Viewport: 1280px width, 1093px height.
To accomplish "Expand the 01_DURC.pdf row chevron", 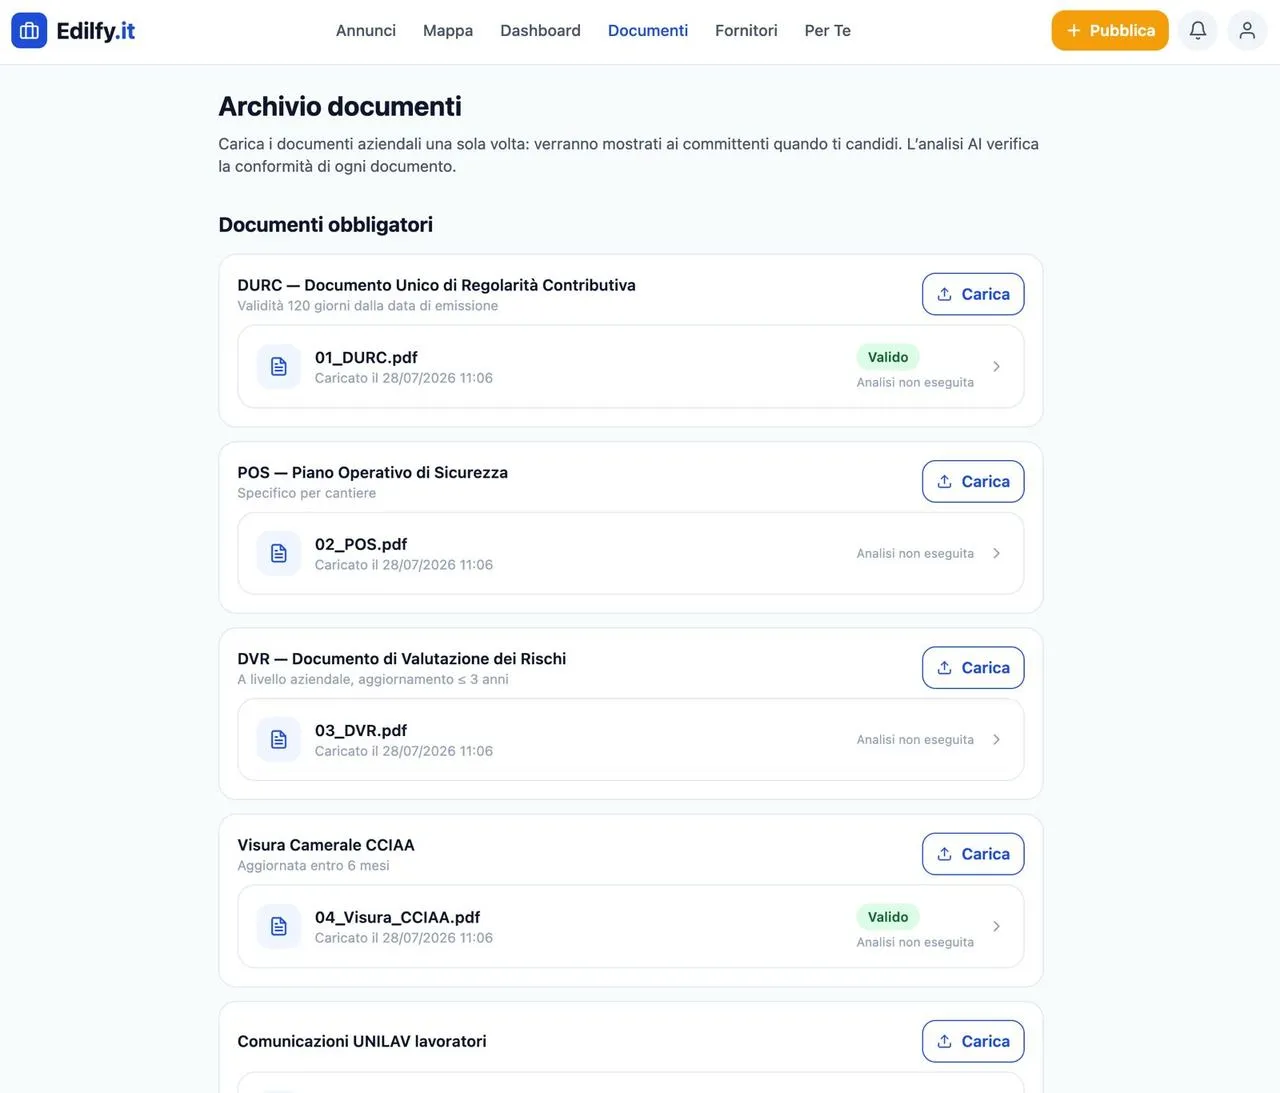I will click(x=996, y=367).
